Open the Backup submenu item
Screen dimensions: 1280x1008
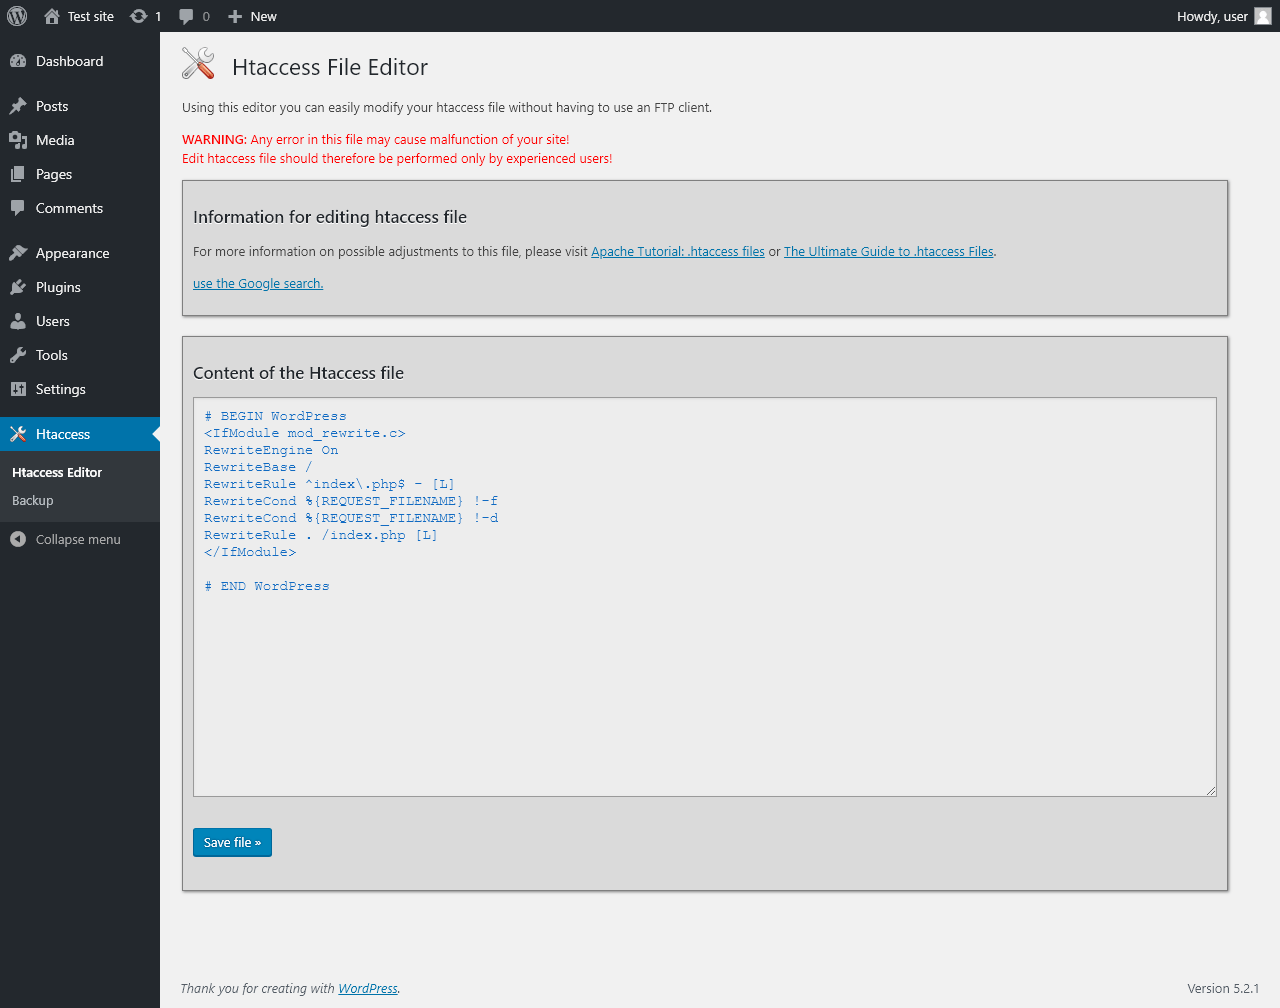33,500
